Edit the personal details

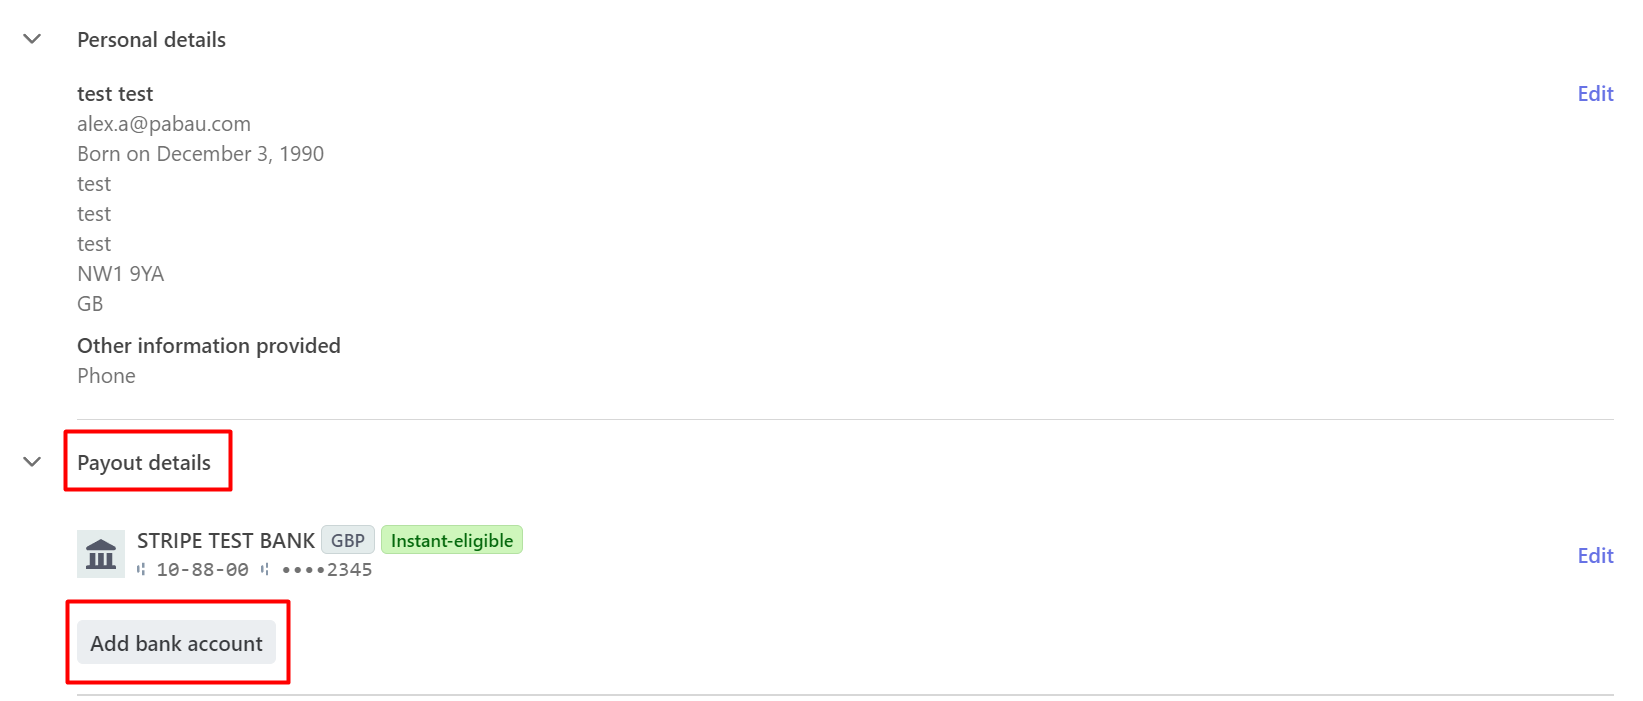click(x=1595, y=94)
